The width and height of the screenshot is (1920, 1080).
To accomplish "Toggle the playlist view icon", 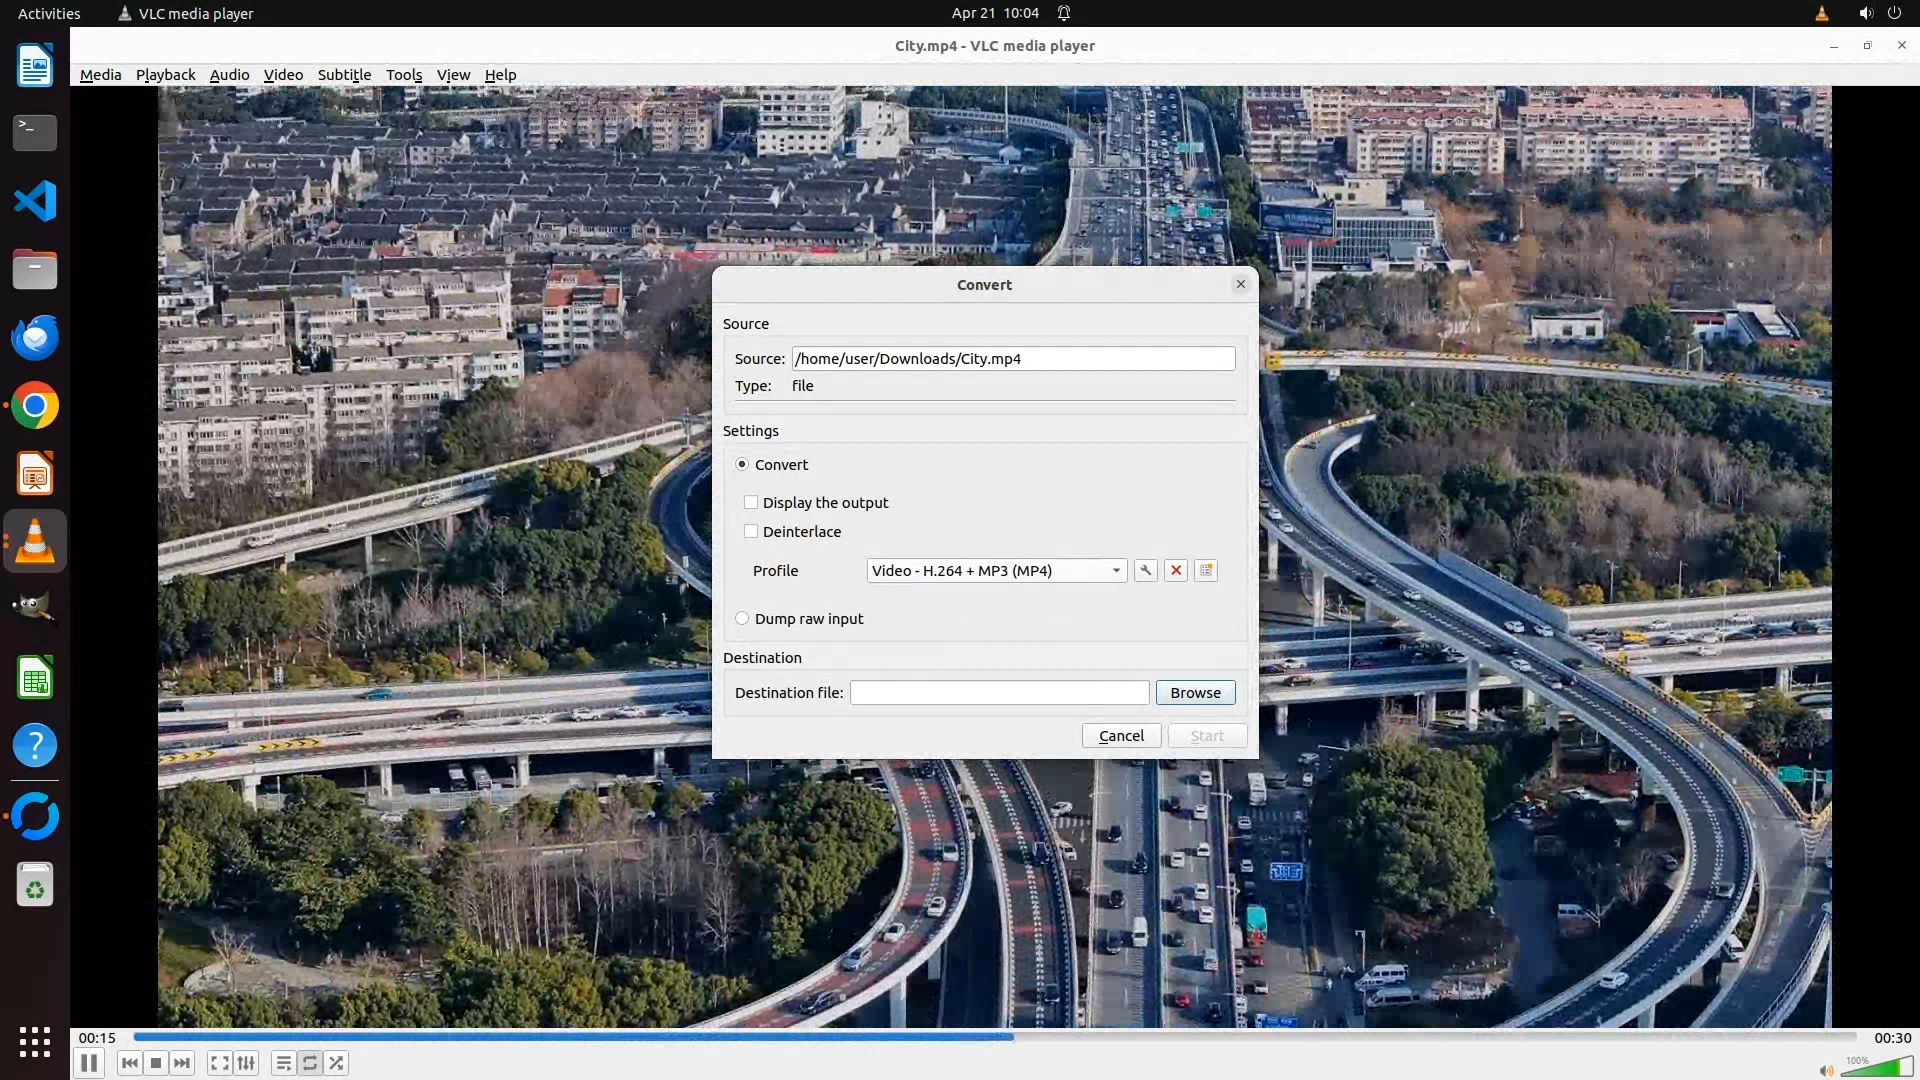I will (x=283, y=1063).
